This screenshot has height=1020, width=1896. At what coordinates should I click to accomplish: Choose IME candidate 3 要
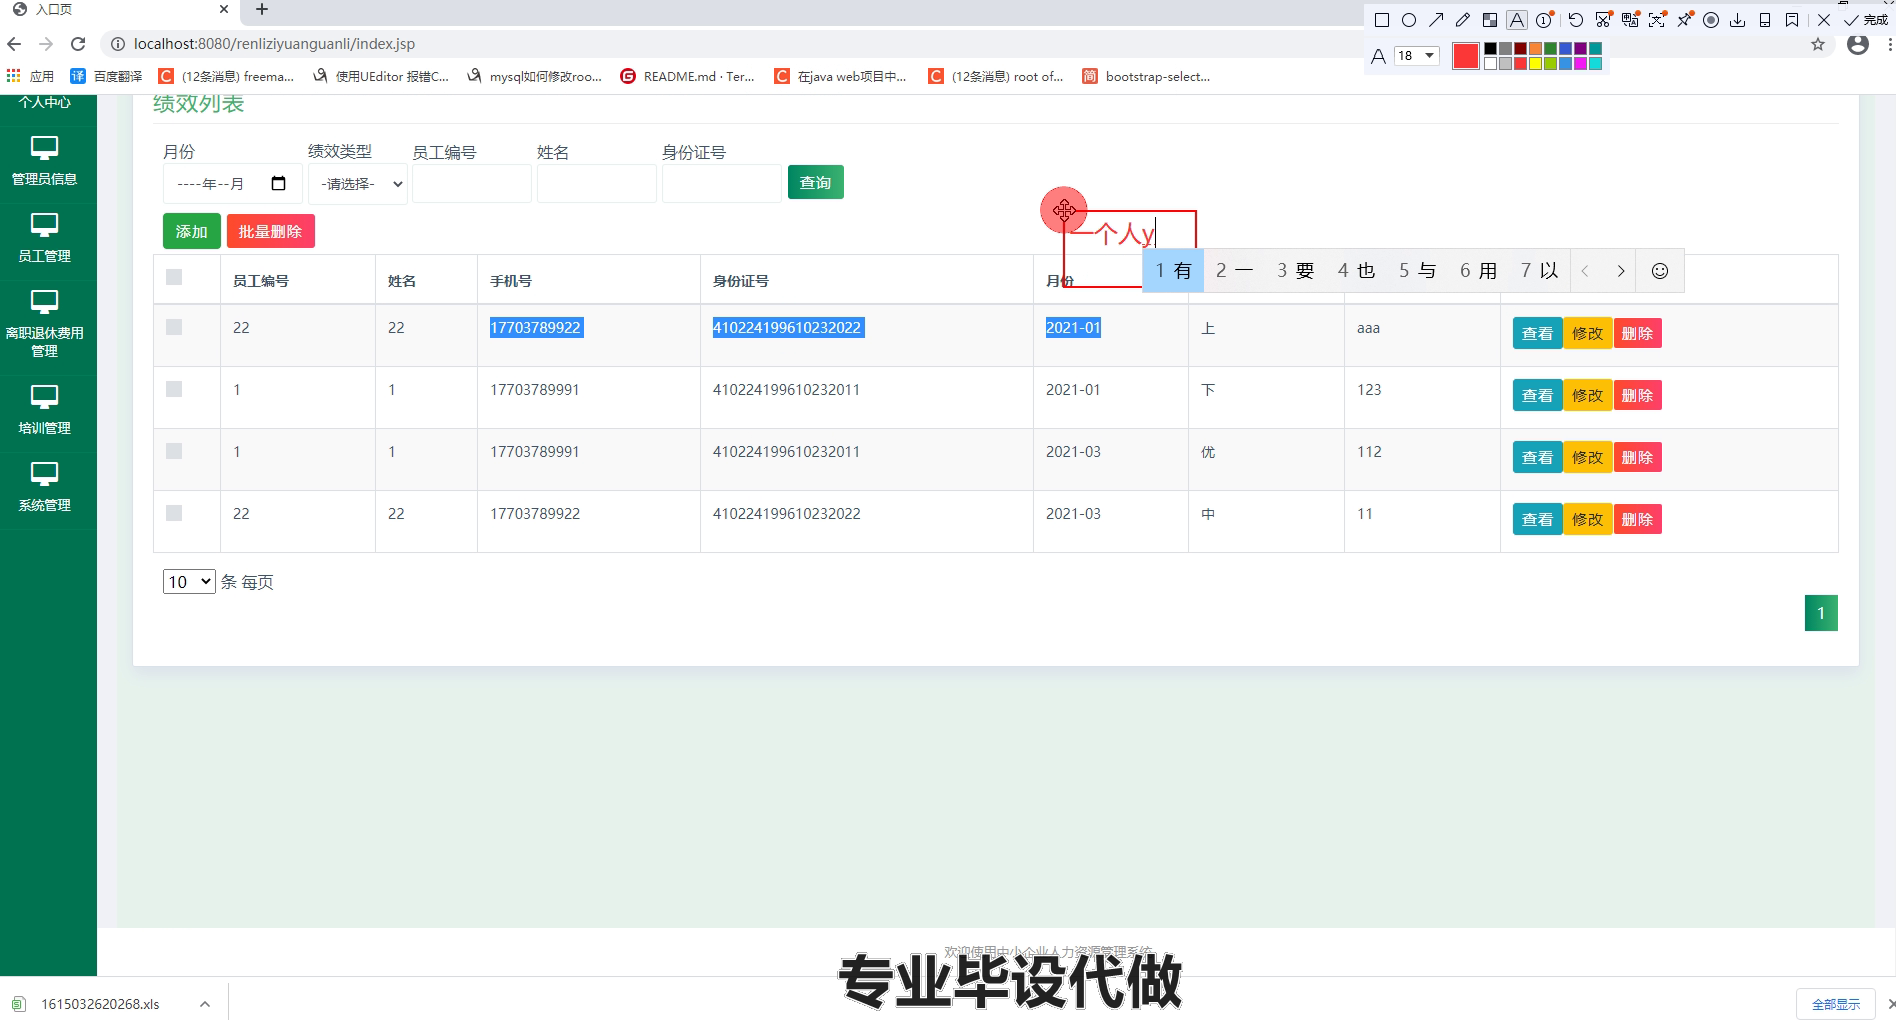tap(1295, 271)
